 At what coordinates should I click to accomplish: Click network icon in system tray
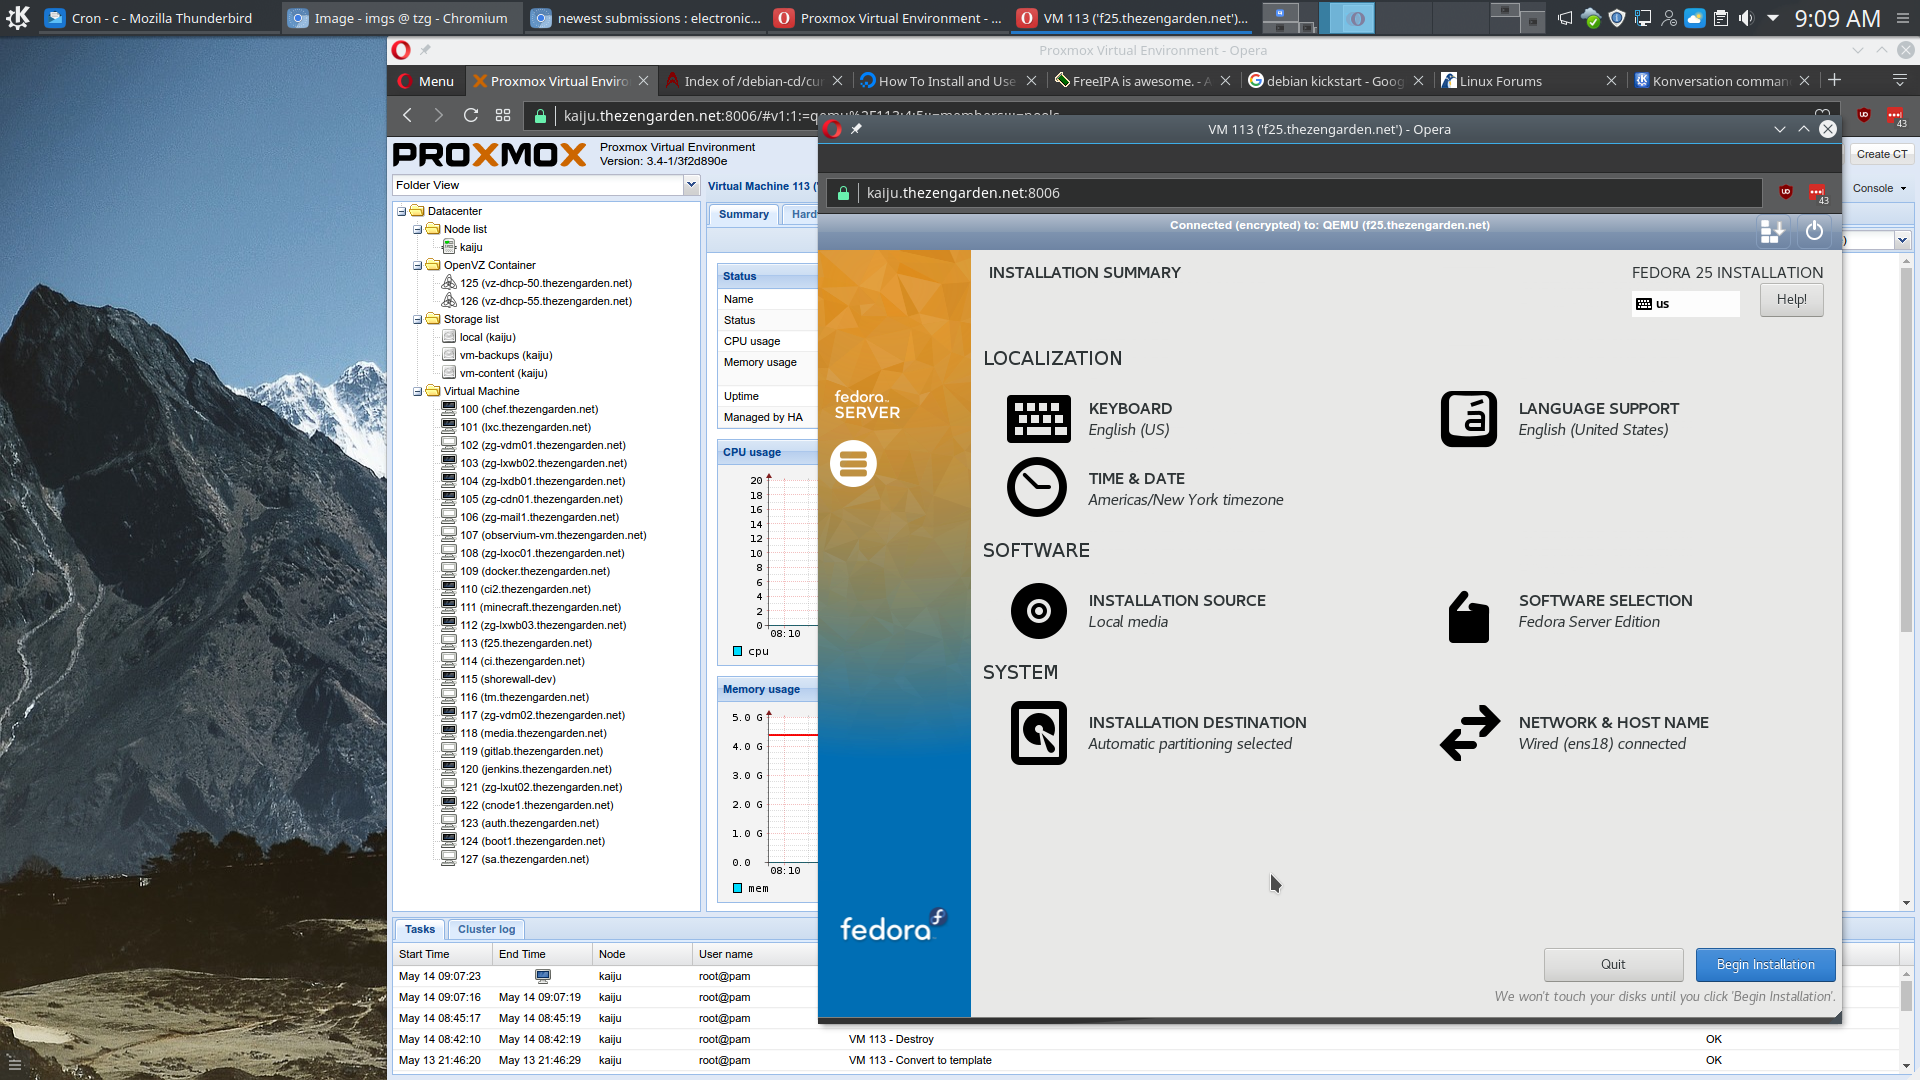[x=1642, y=18]
